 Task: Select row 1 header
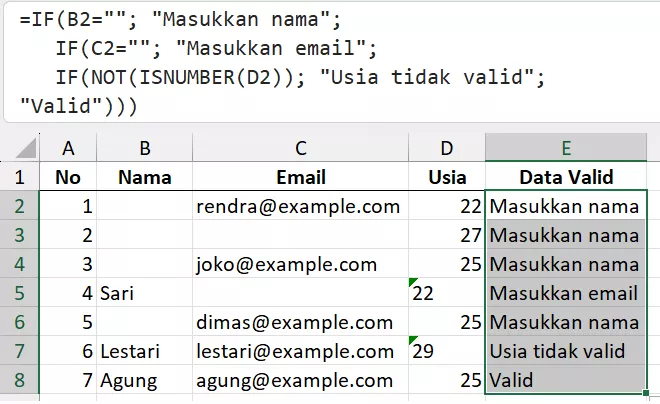pyautogui.click(x=19, y=178)
